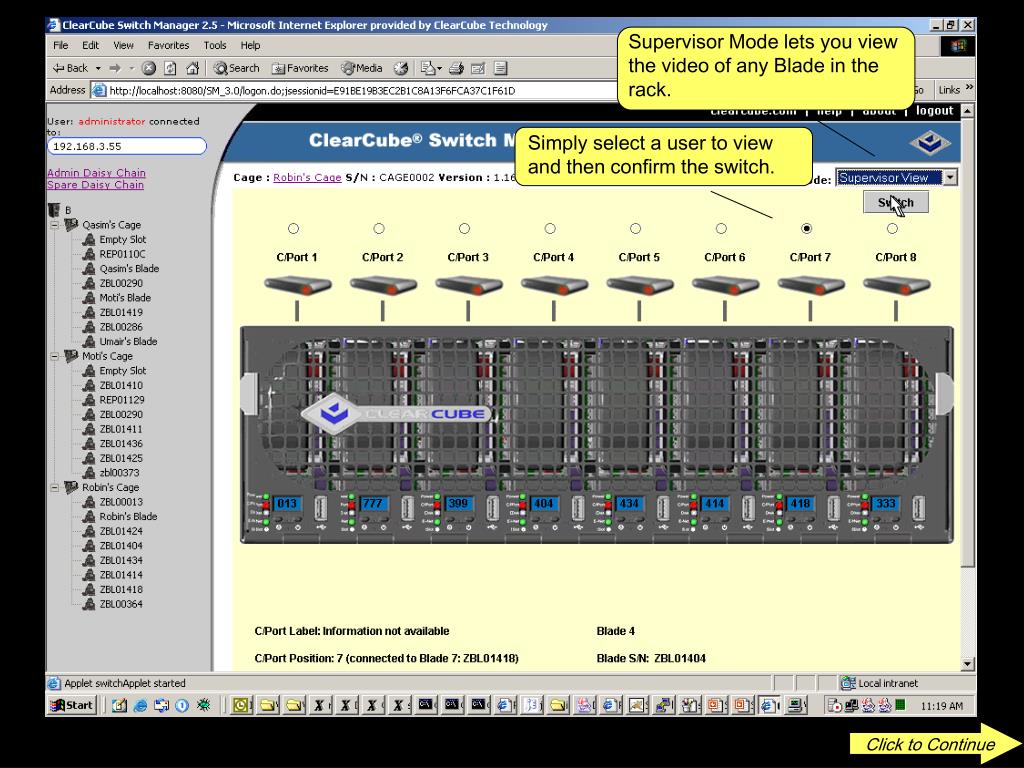Click the Home toolbar icon
Screen dimensions: 1024x768
click(192, 68)
